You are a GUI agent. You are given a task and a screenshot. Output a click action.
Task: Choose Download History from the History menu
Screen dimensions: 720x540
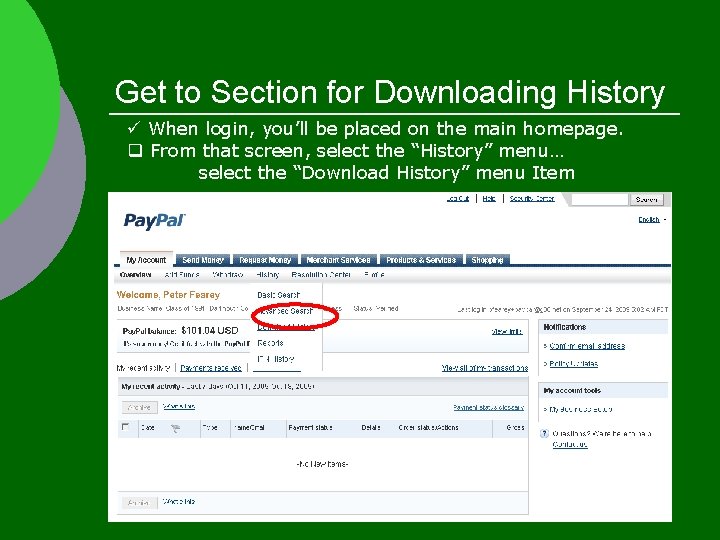click(x=286, y=327)
